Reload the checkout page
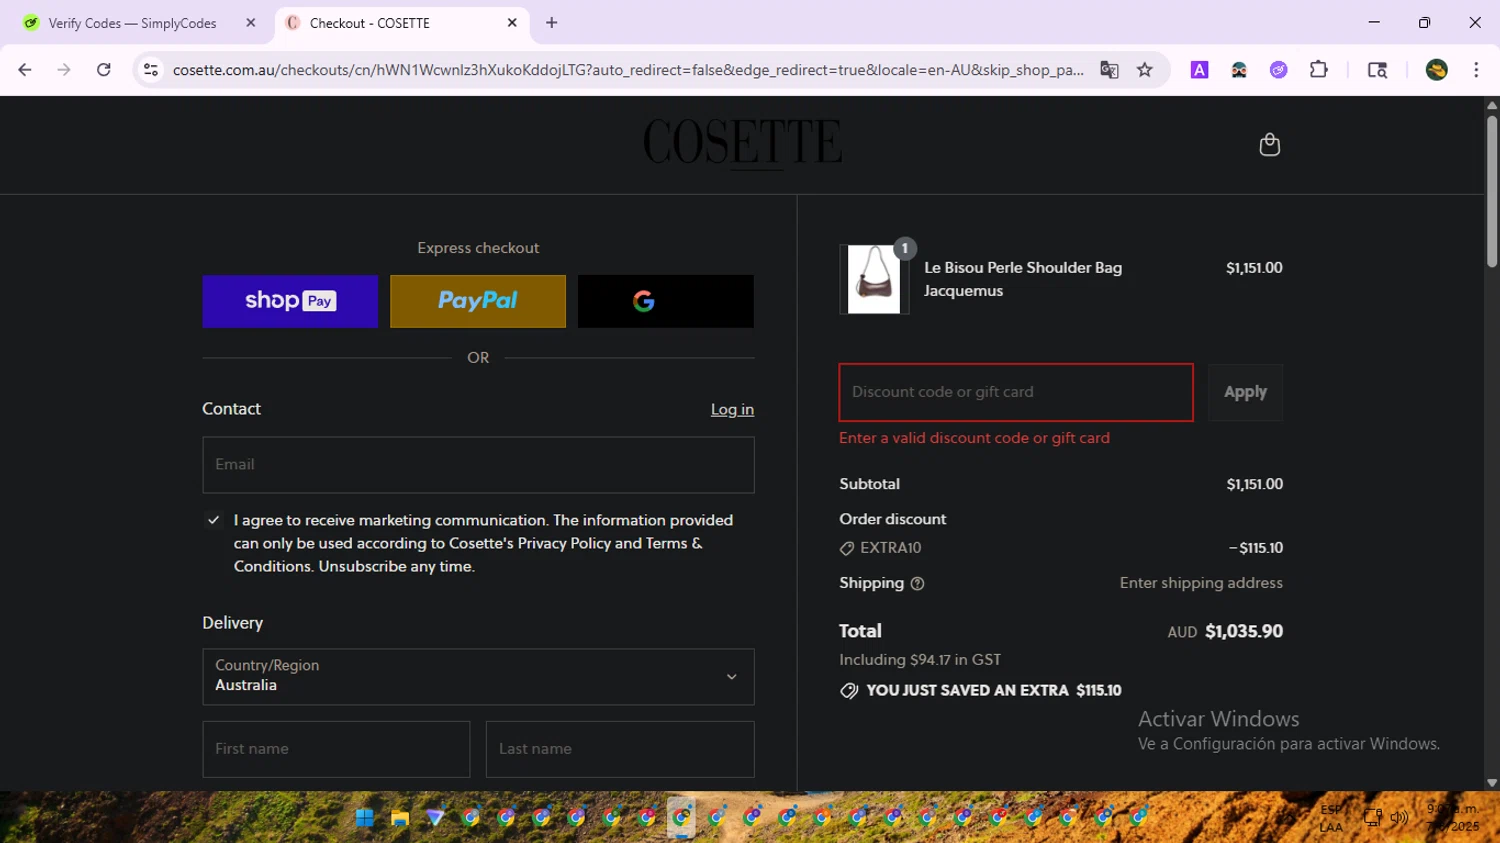 click(x=103, y=70)
